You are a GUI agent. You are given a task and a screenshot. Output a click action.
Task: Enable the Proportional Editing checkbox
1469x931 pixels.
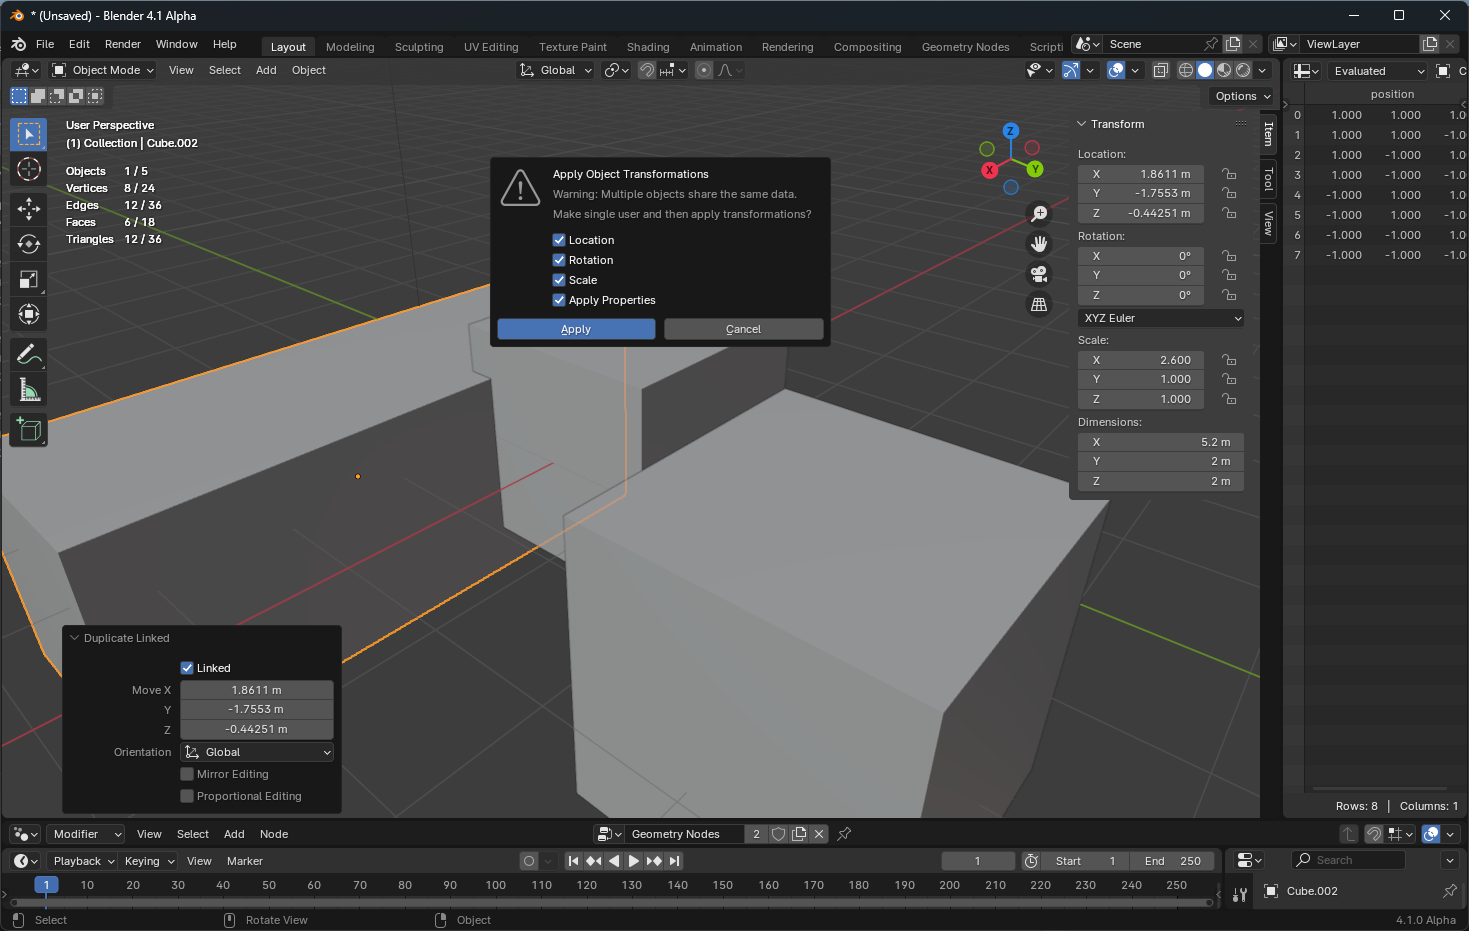187,796
